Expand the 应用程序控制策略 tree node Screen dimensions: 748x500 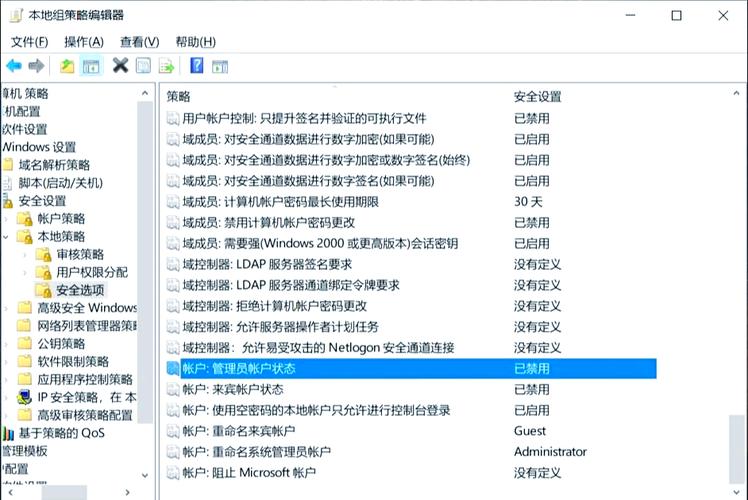(x=6, y=380)
